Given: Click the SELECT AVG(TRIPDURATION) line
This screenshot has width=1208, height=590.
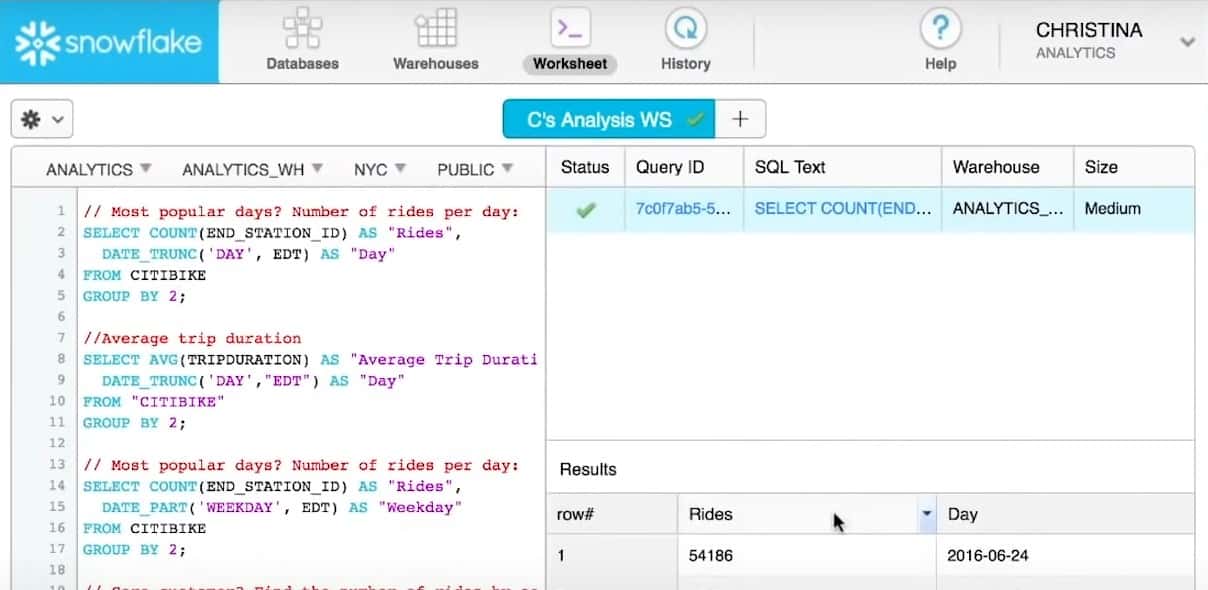Looking at the screenshot, I should pyautogui.click(x=310, y=359).
